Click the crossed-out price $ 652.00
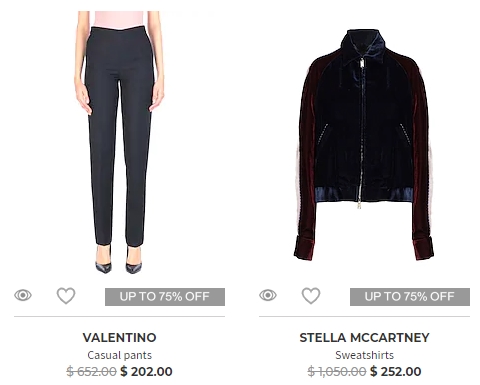 [x=91, y=371]
